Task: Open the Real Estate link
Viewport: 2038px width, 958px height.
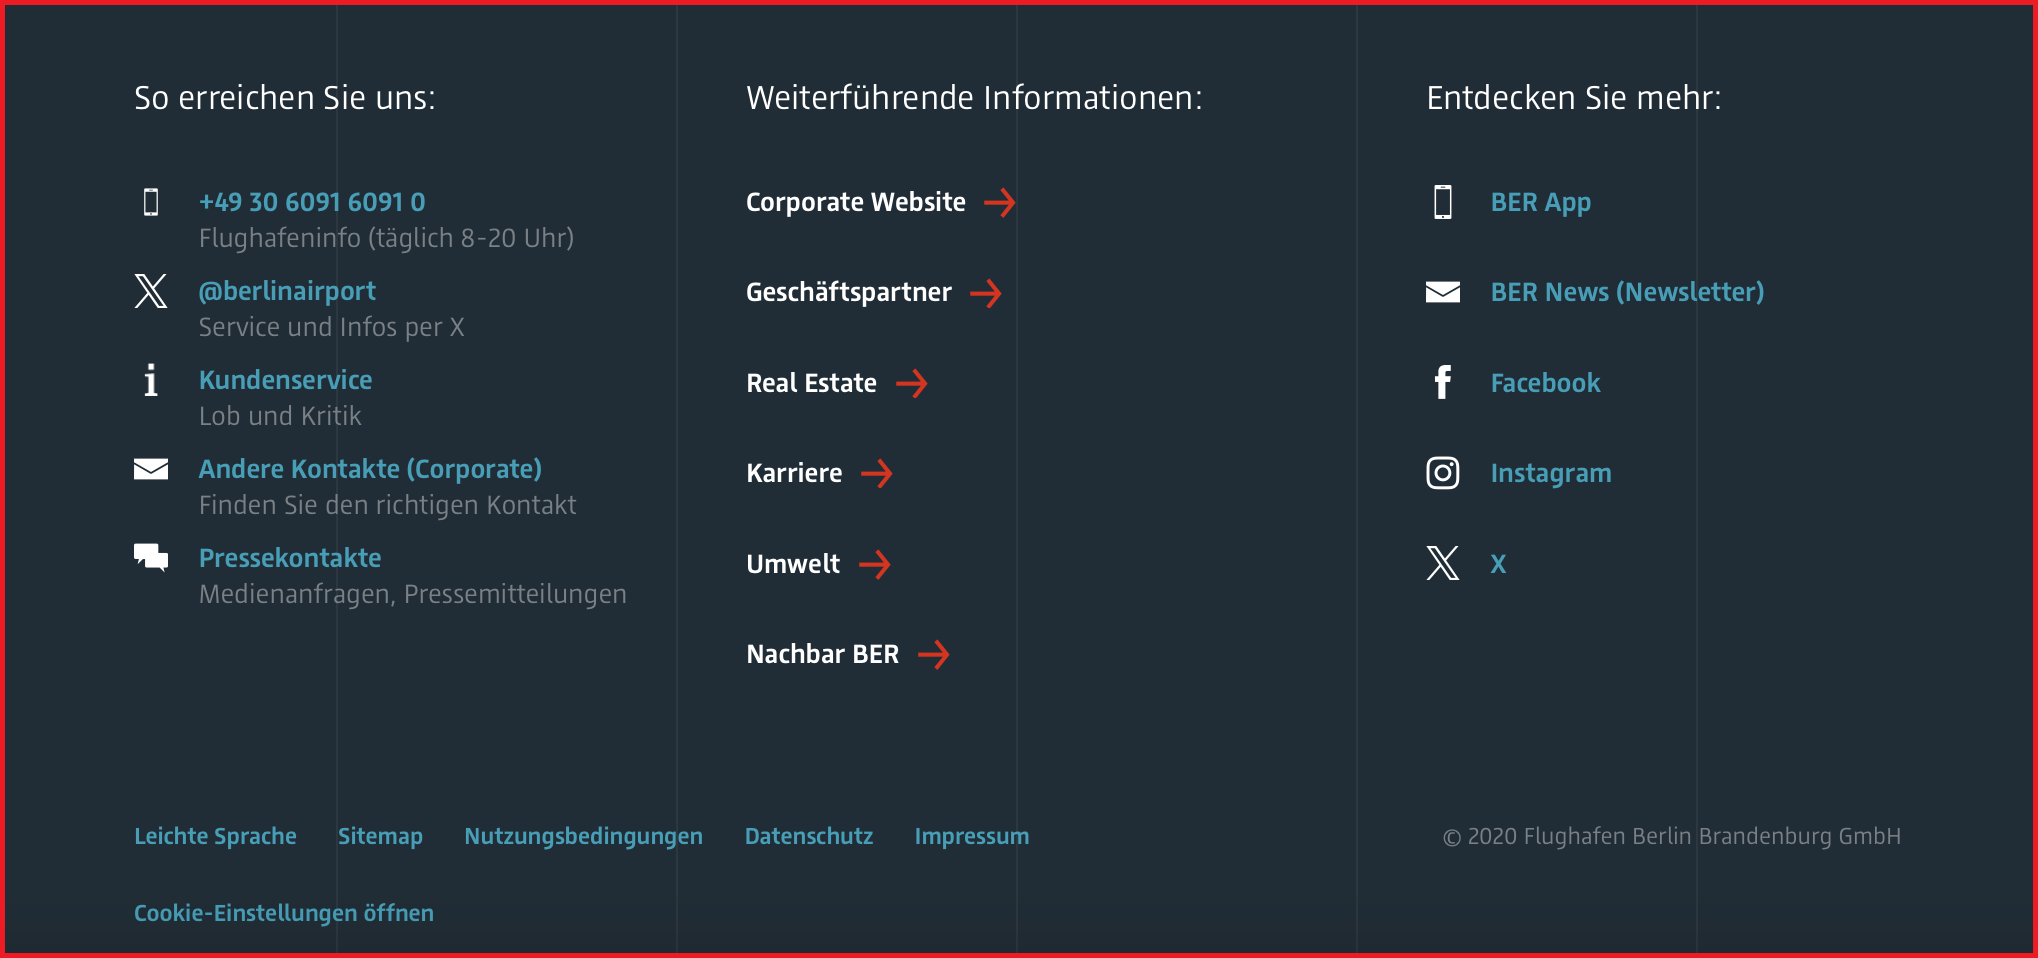Action: click(812, 383)
